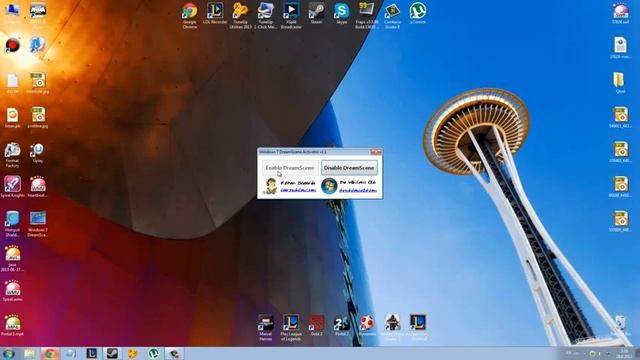Select the Uplay desktop shortcut
640x360 pixels.
(37, 153)
